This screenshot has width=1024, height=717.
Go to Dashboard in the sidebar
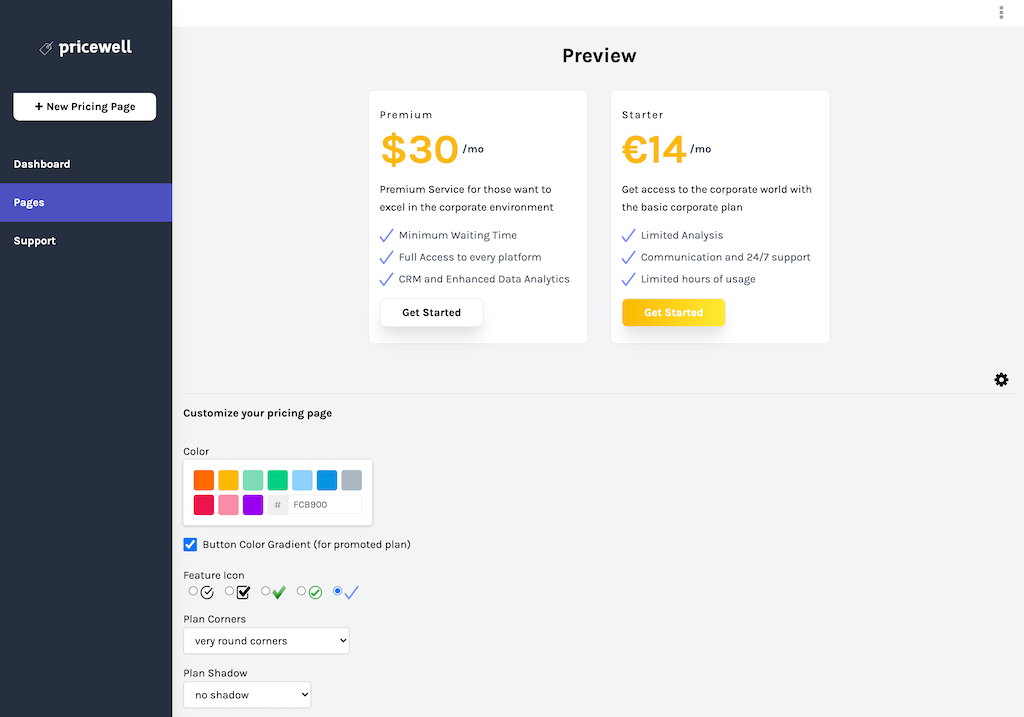click(x=42, y=164)
